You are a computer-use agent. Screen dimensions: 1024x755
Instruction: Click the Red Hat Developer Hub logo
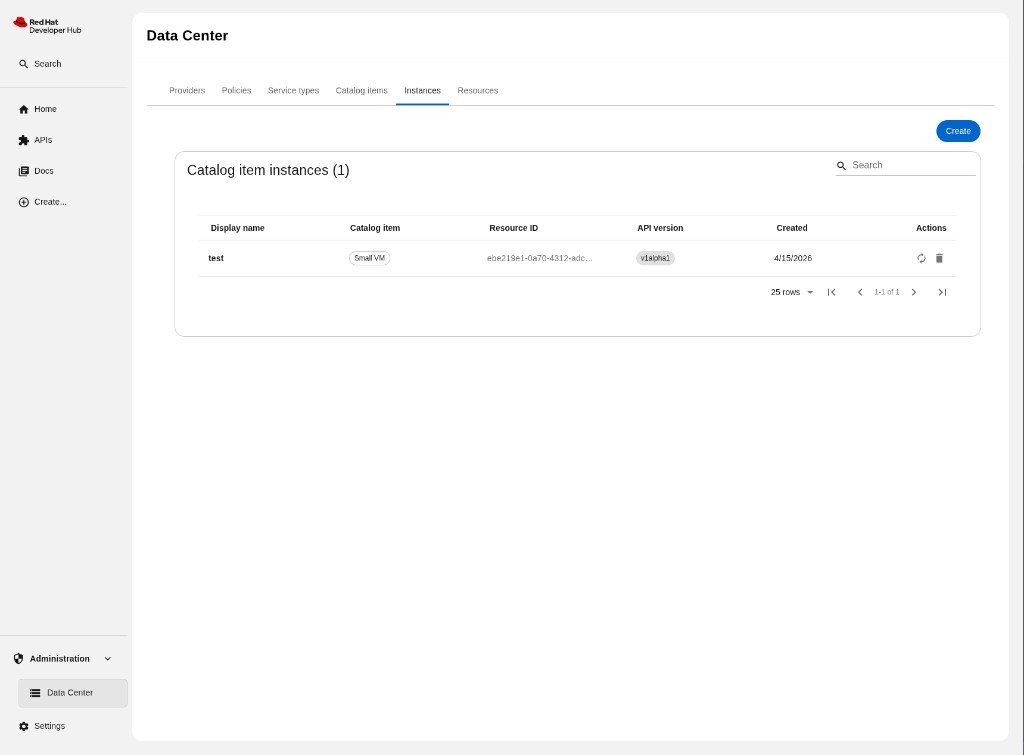pos(47,25)
